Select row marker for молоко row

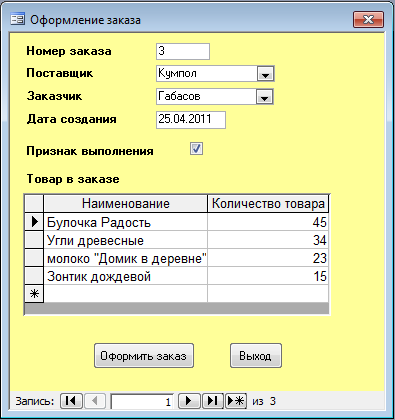34,258
